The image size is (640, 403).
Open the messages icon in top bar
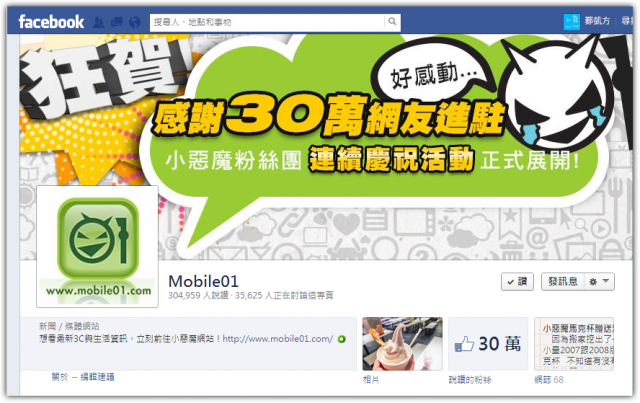click(117, 22)
